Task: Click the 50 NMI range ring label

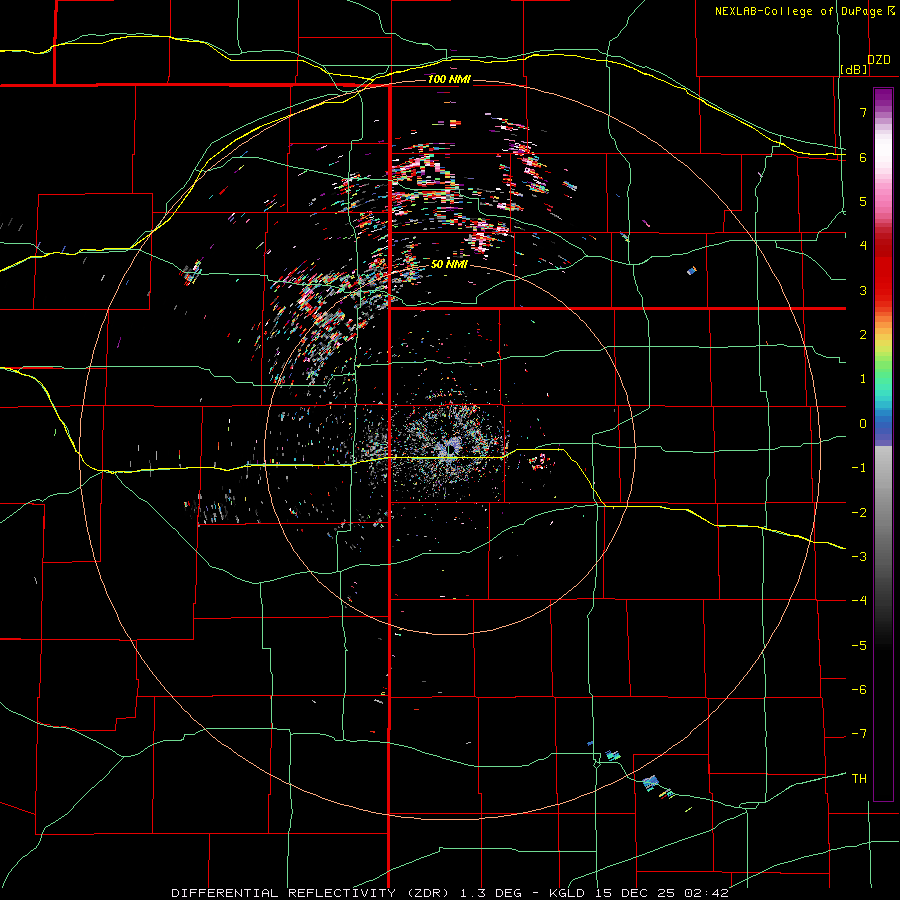Action: tap(449, 264)
